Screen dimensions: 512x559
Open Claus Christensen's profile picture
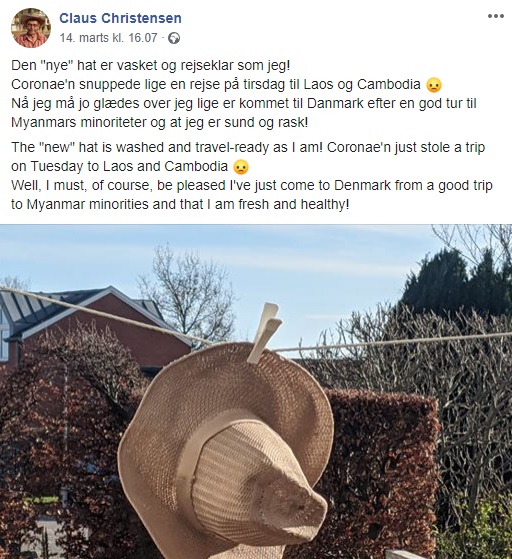31,28
